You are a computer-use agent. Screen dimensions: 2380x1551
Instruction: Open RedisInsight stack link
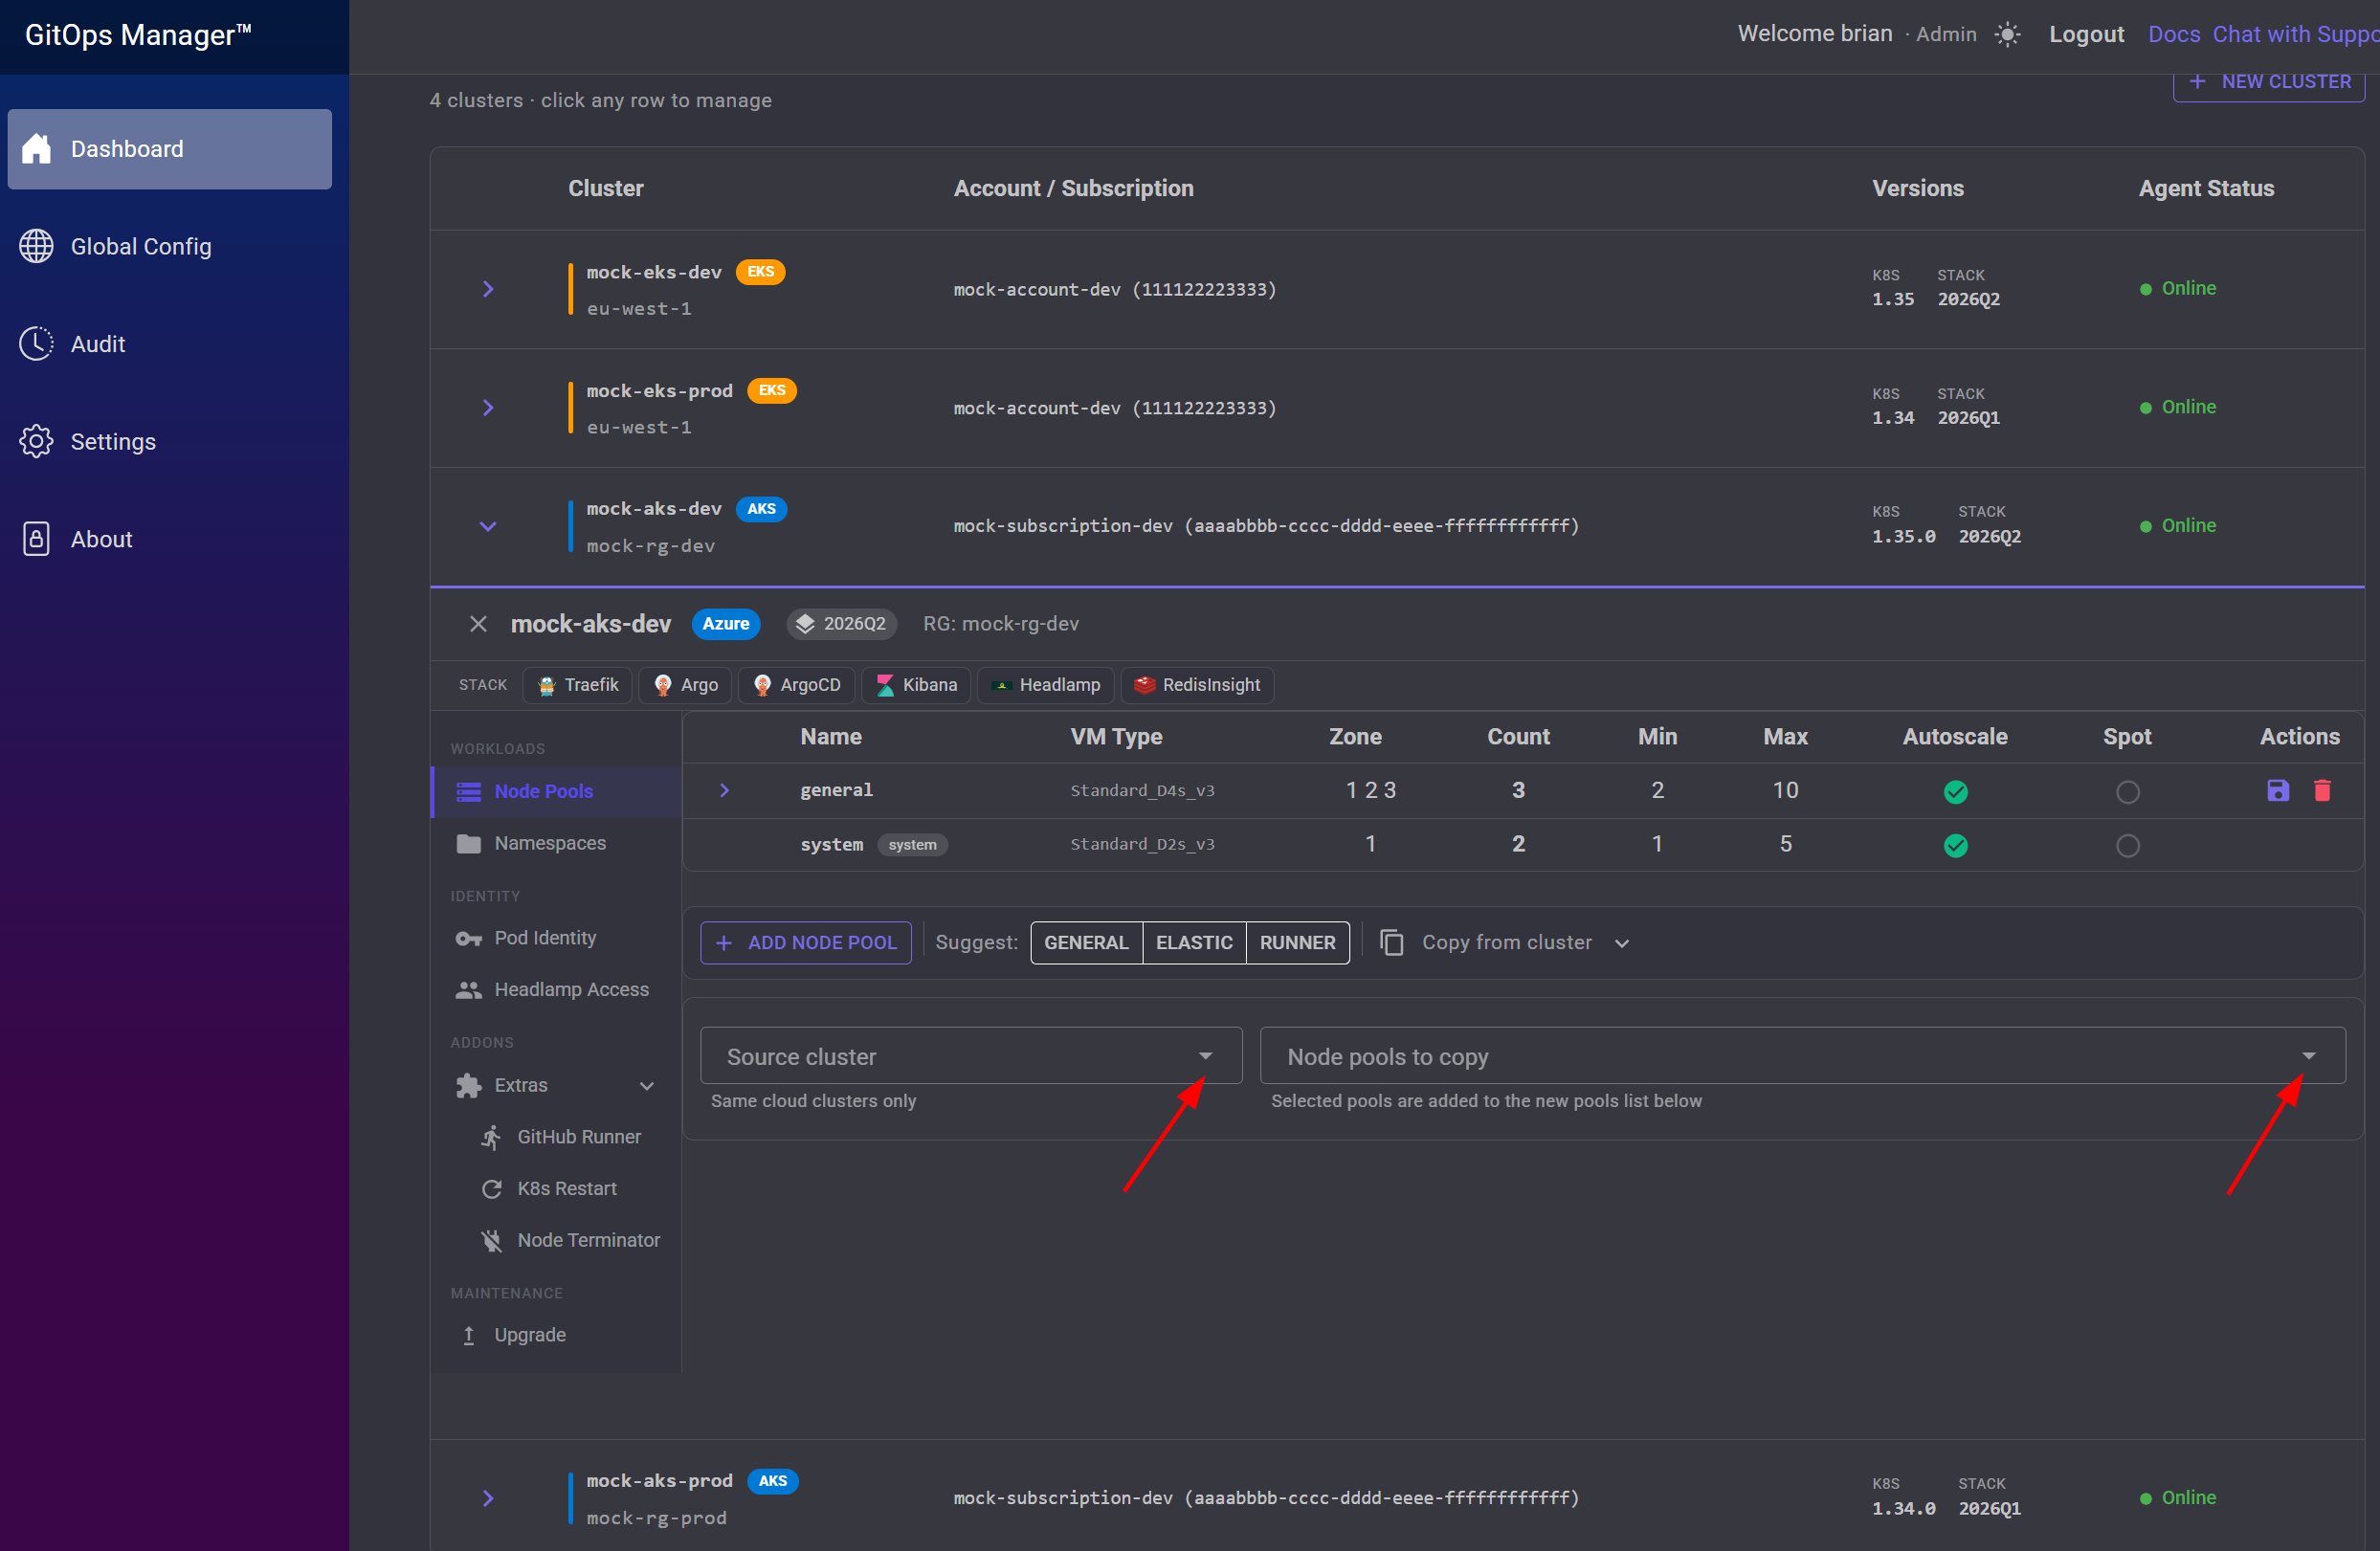pos(1197,685)
